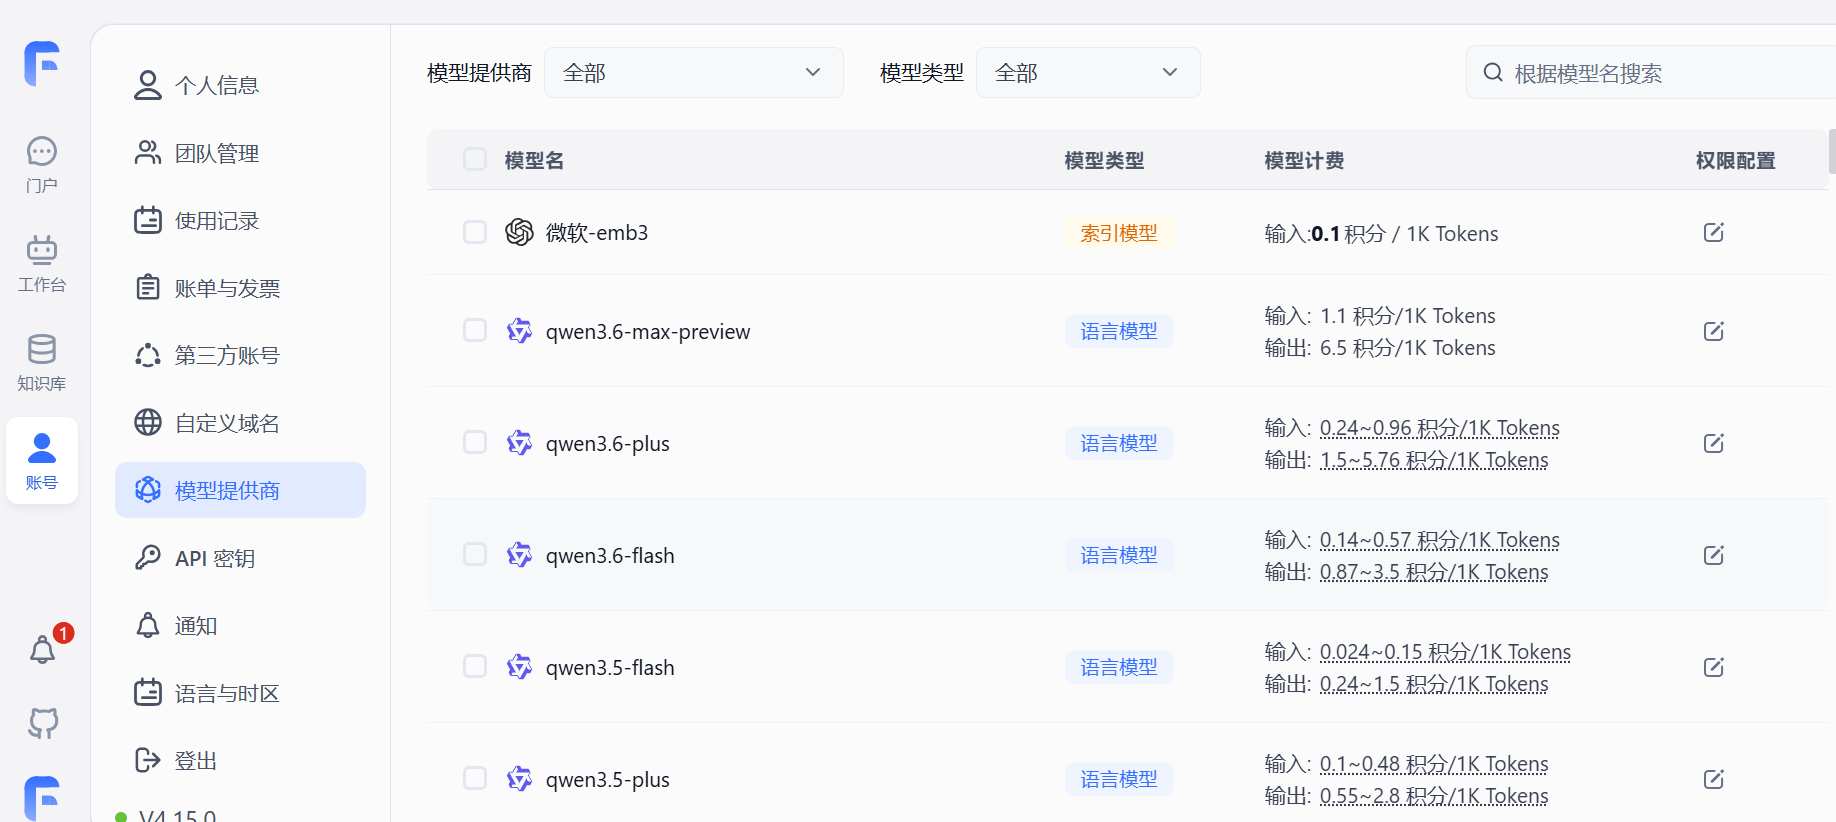The width and height of the screenshot is (1836, 822).
Task: Click the 语言模型 tag for qwen3.5-flash
Action: (x=1119, y=667)
